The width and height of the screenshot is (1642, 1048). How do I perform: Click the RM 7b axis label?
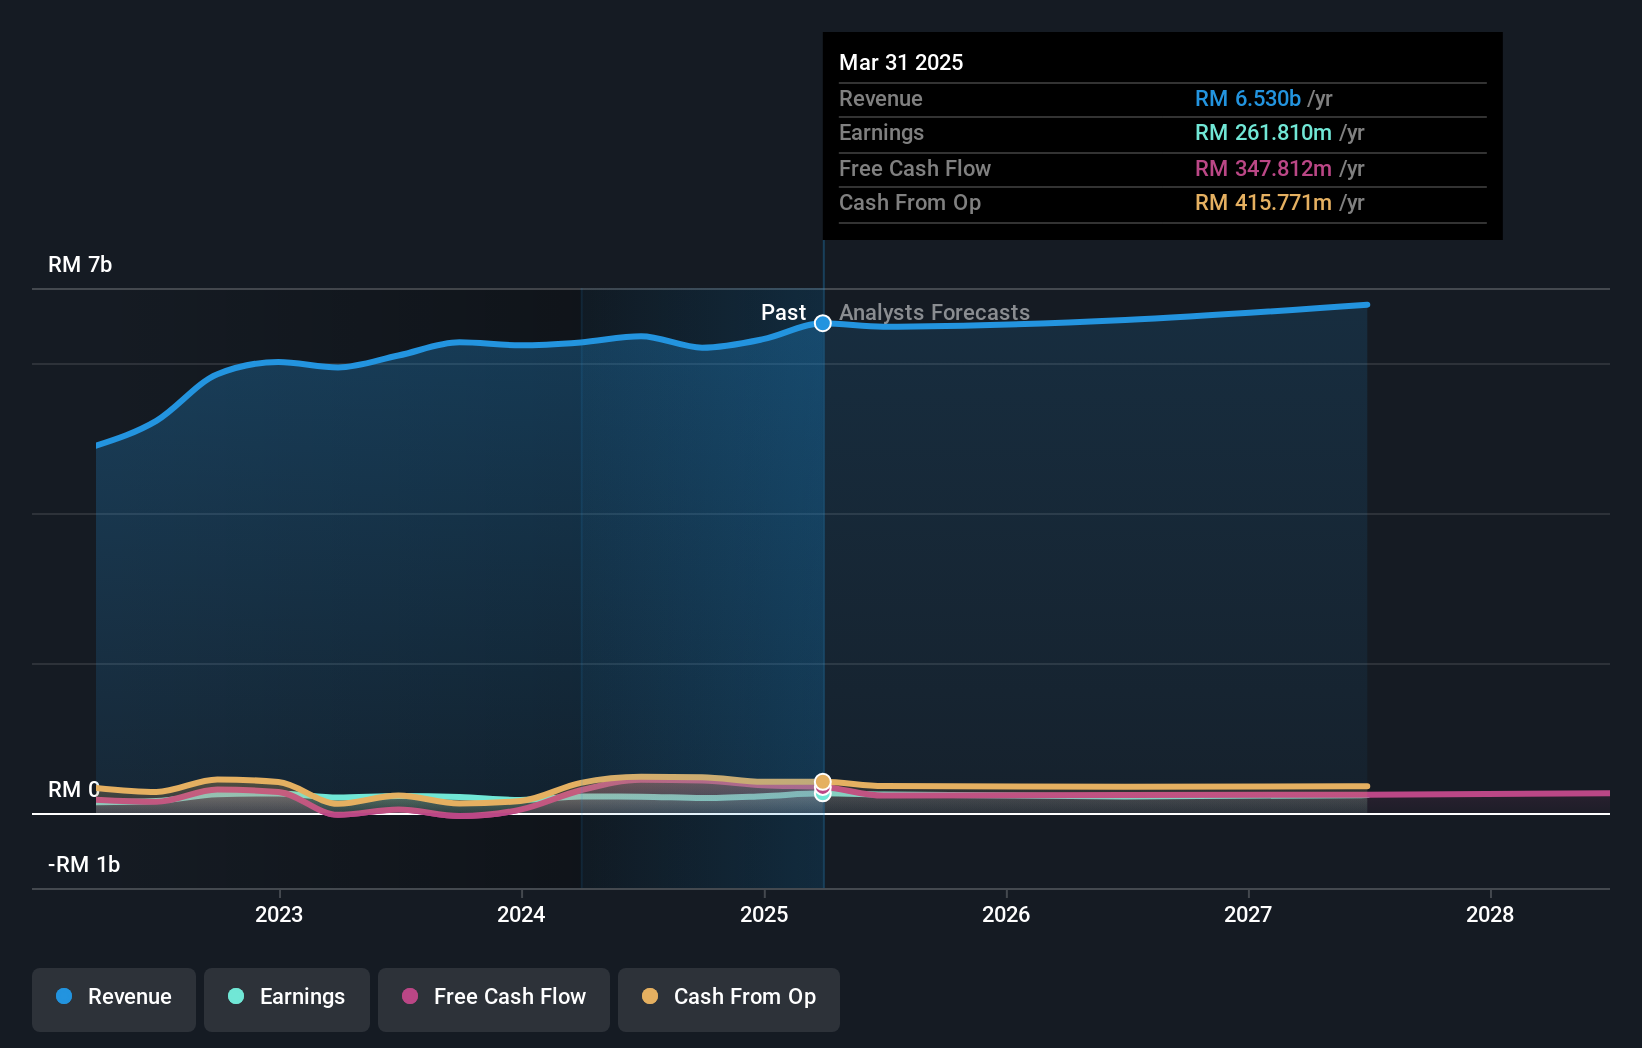coord(80,264)
